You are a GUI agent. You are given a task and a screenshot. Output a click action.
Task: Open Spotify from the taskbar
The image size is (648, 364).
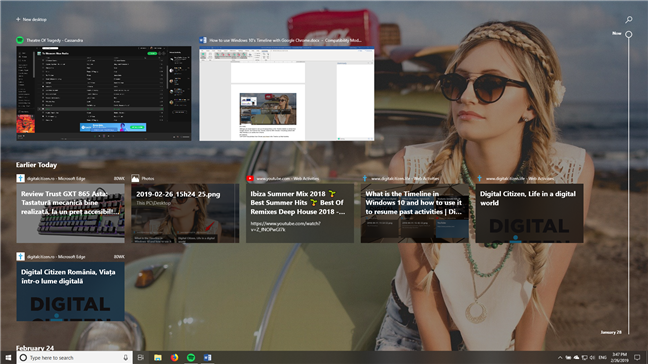[x=191, y=357]
